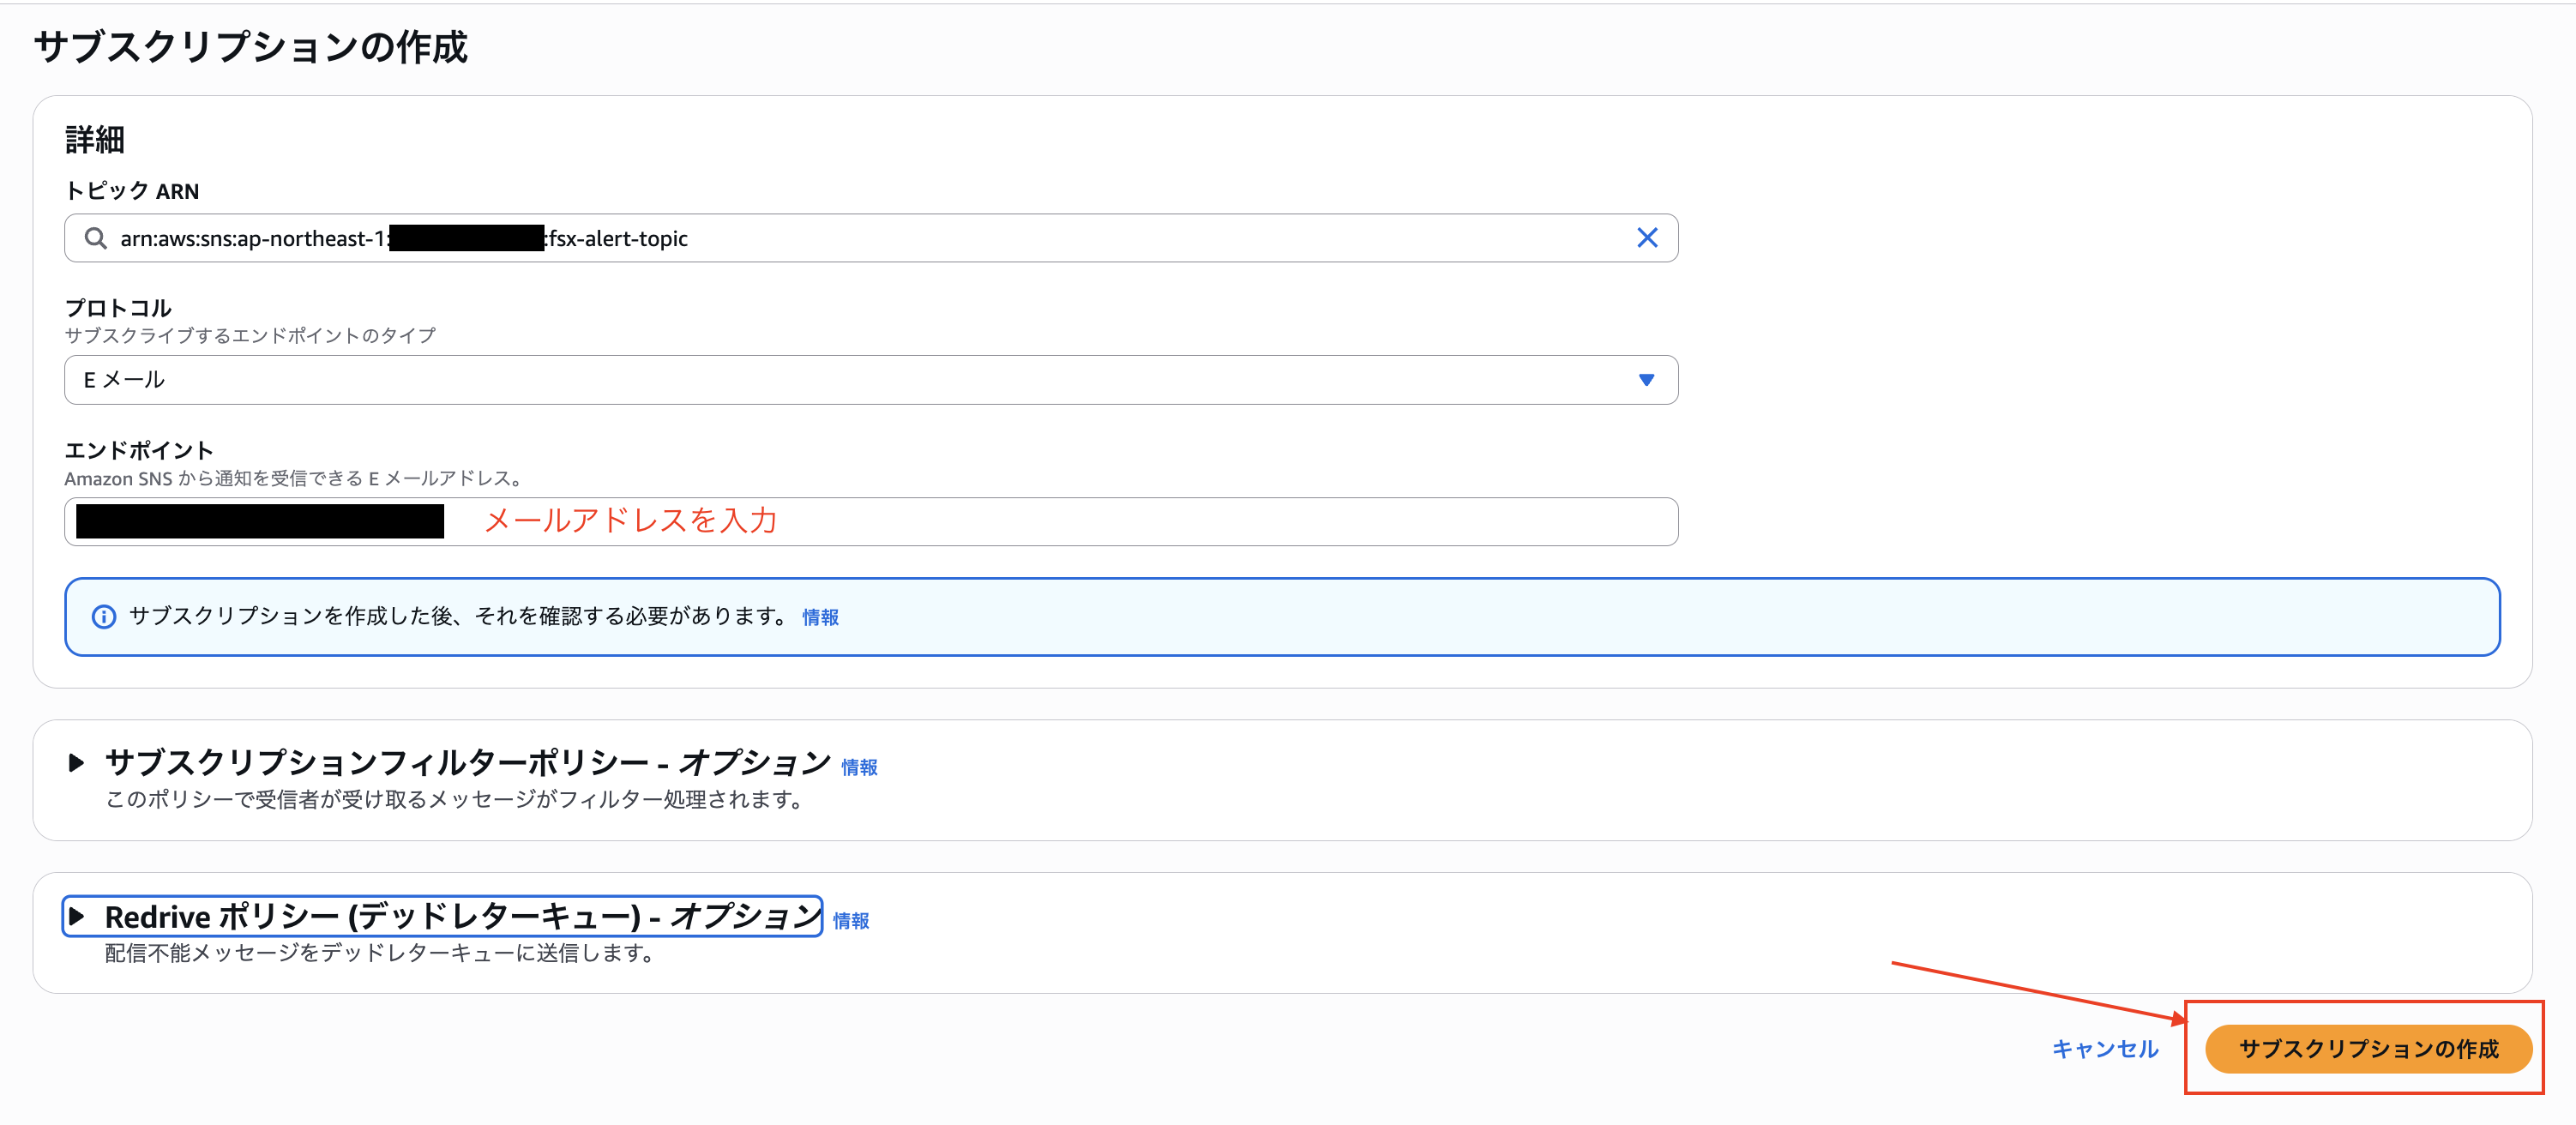Open 情報 link beside Redrive policy heading
The width and height of the screenshot is (2576, 1125).
[851, 921]
